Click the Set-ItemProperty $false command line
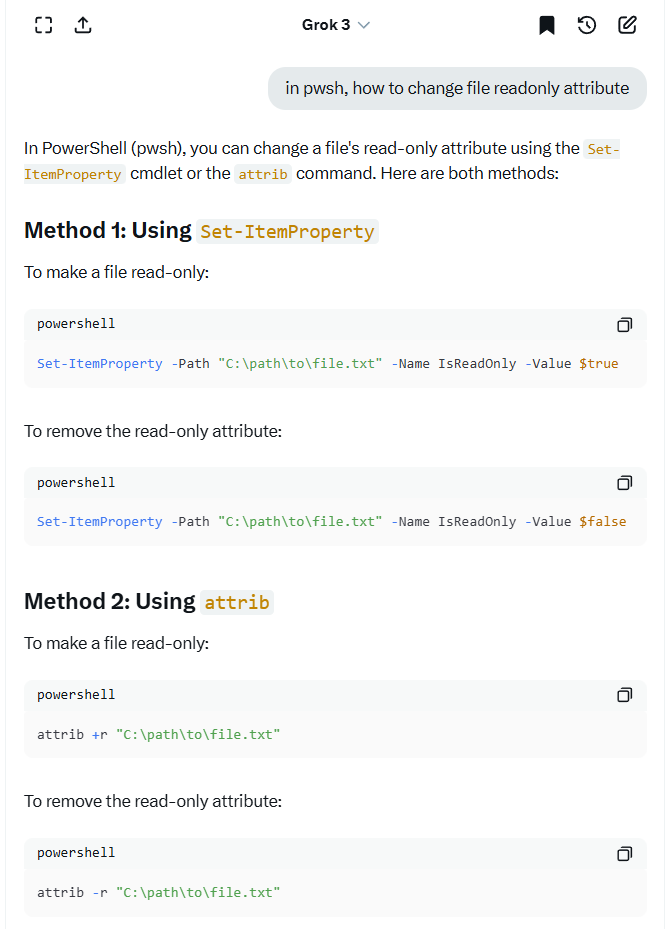Image resolution: width=666 pixels, height=929 pixels. [331, 522]
